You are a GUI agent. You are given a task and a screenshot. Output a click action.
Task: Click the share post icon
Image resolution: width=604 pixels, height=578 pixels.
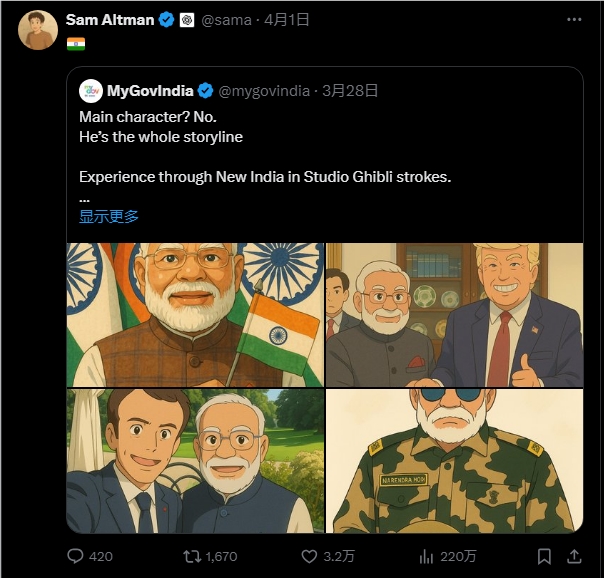coord(575,556)
